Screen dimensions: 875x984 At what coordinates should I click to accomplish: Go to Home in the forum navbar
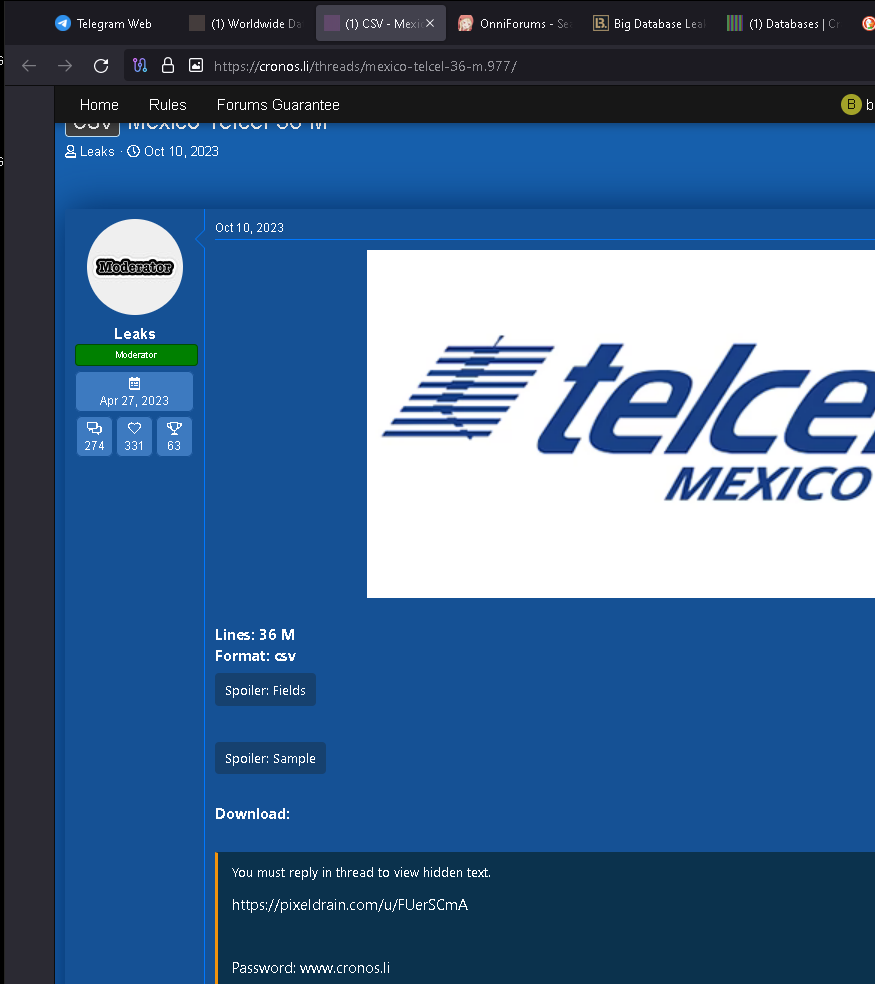(99, 104)
